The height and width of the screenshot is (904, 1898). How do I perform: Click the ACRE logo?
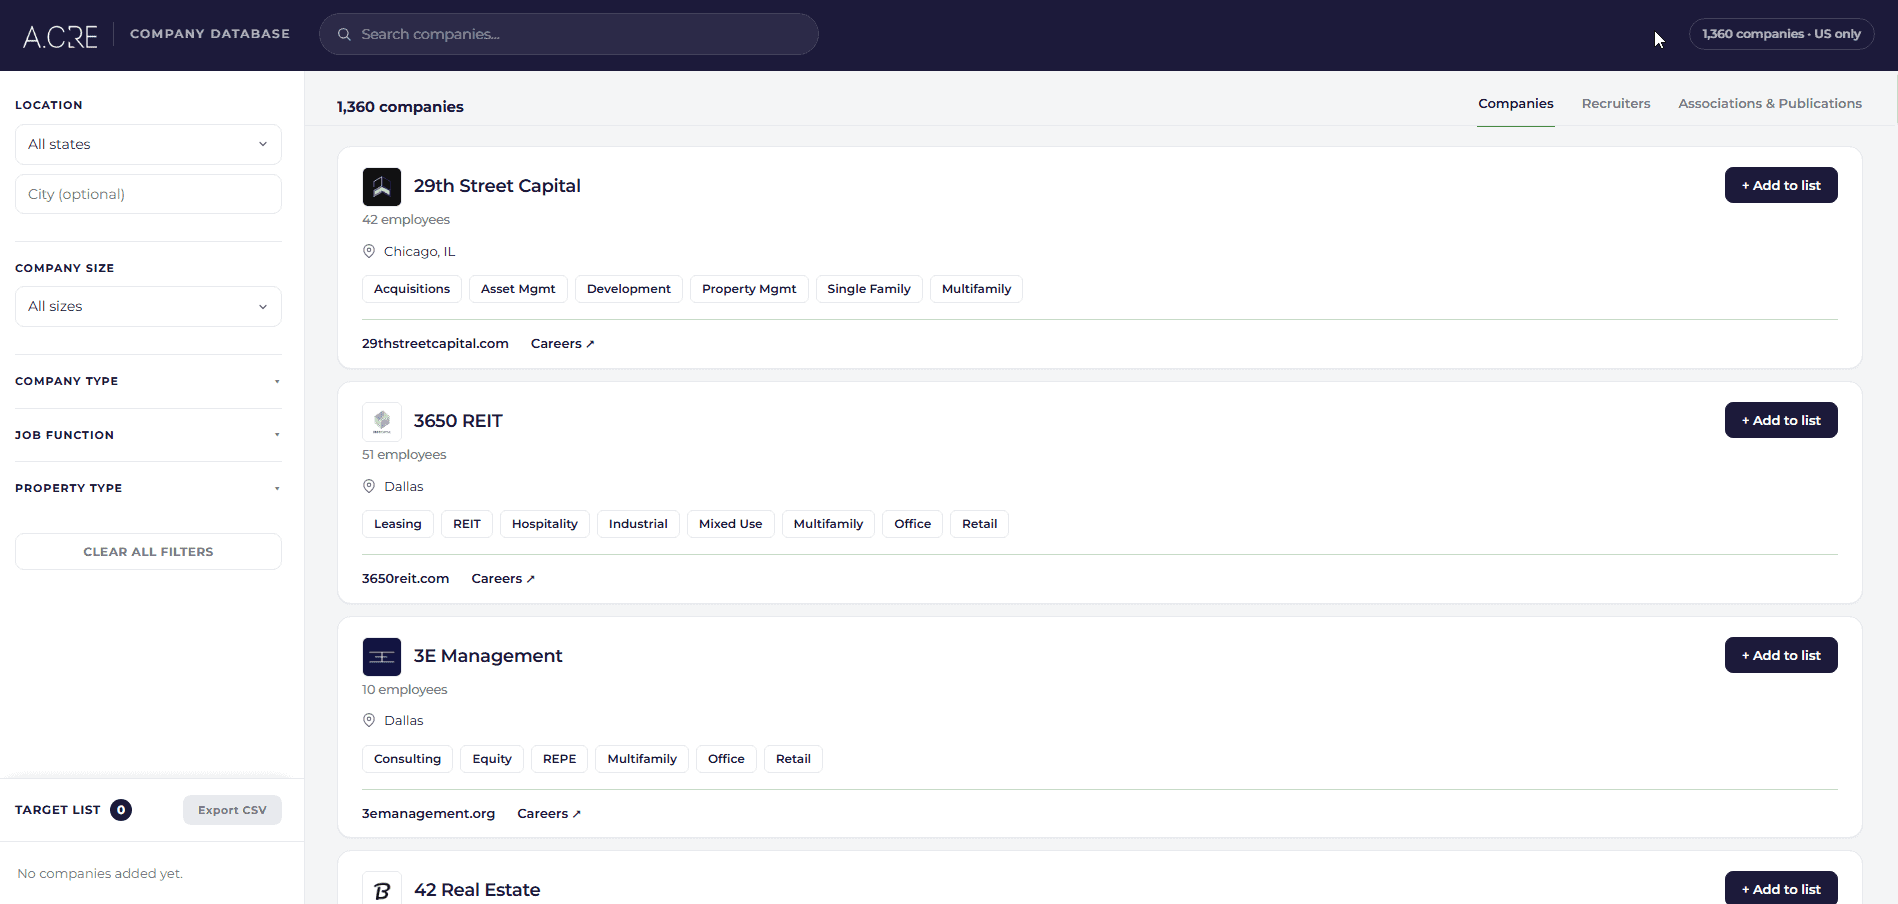coord(60,36)
